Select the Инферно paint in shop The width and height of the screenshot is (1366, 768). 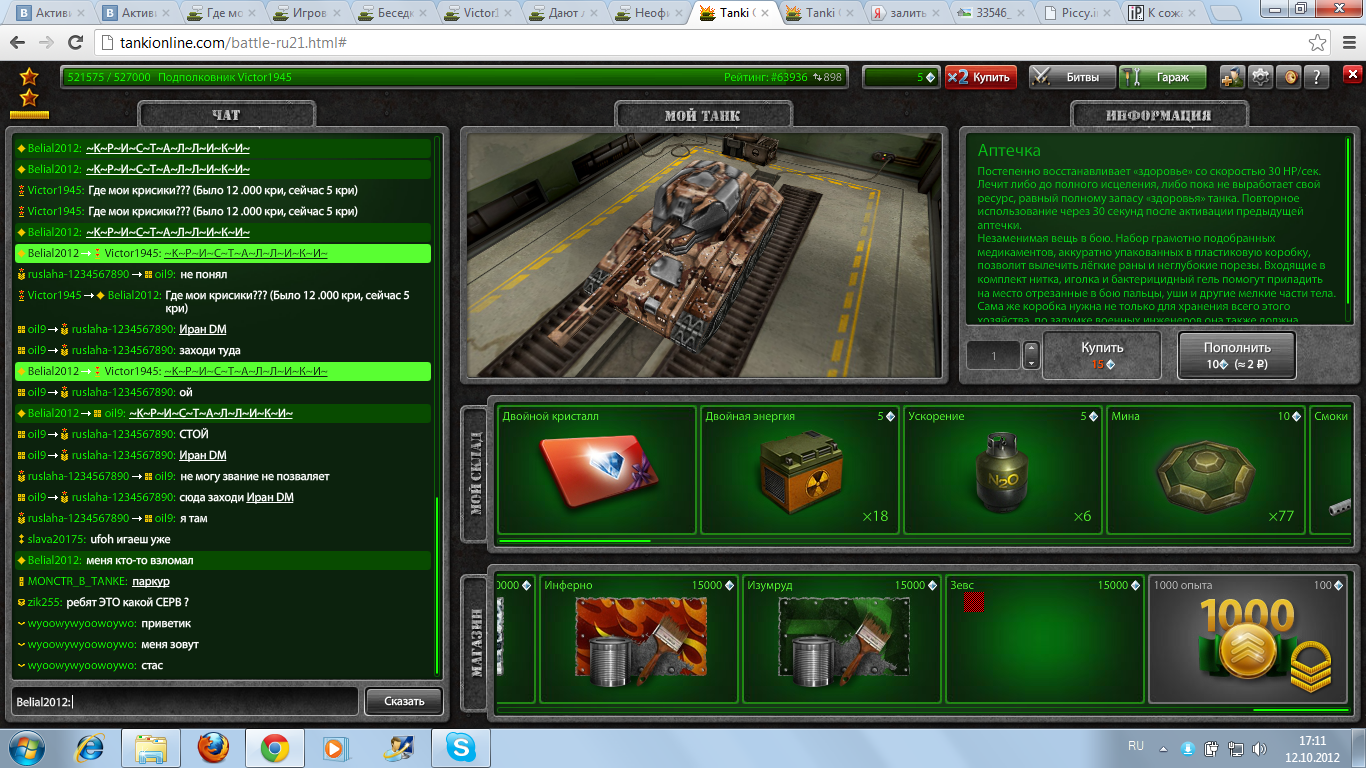click(638, 639)
